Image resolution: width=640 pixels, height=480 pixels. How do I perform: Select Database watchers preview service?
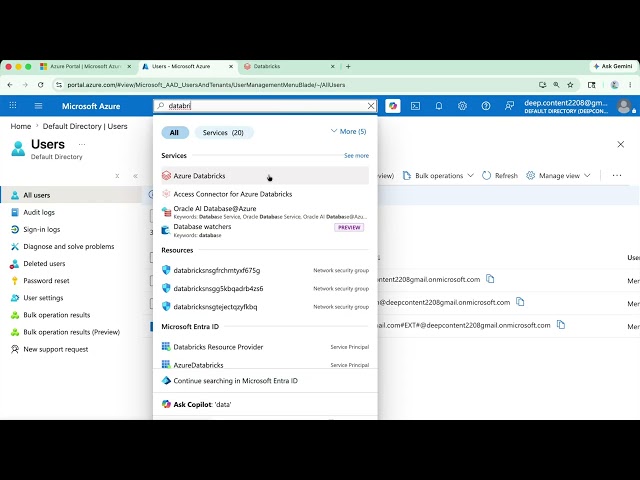[x=265, y=230]
